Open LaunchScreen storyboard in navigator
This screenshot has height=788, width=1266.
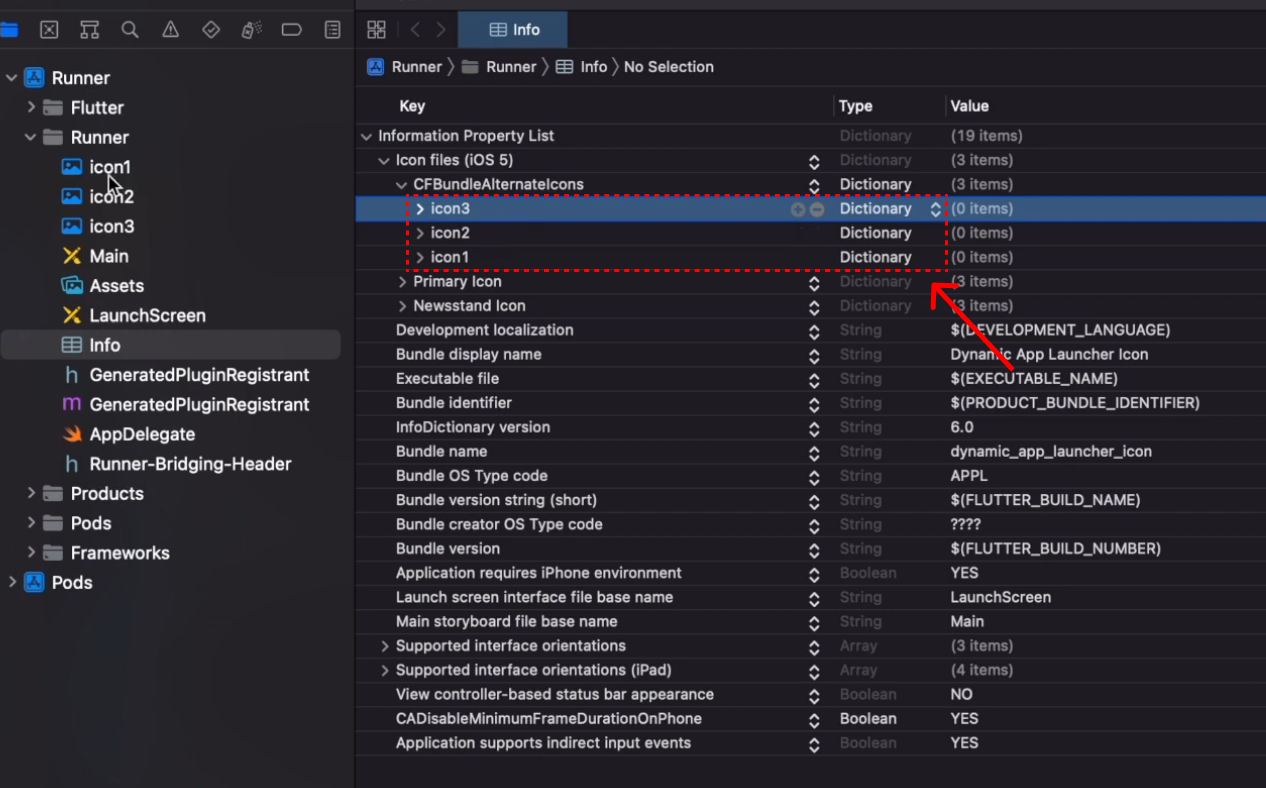tap(147, 315)
